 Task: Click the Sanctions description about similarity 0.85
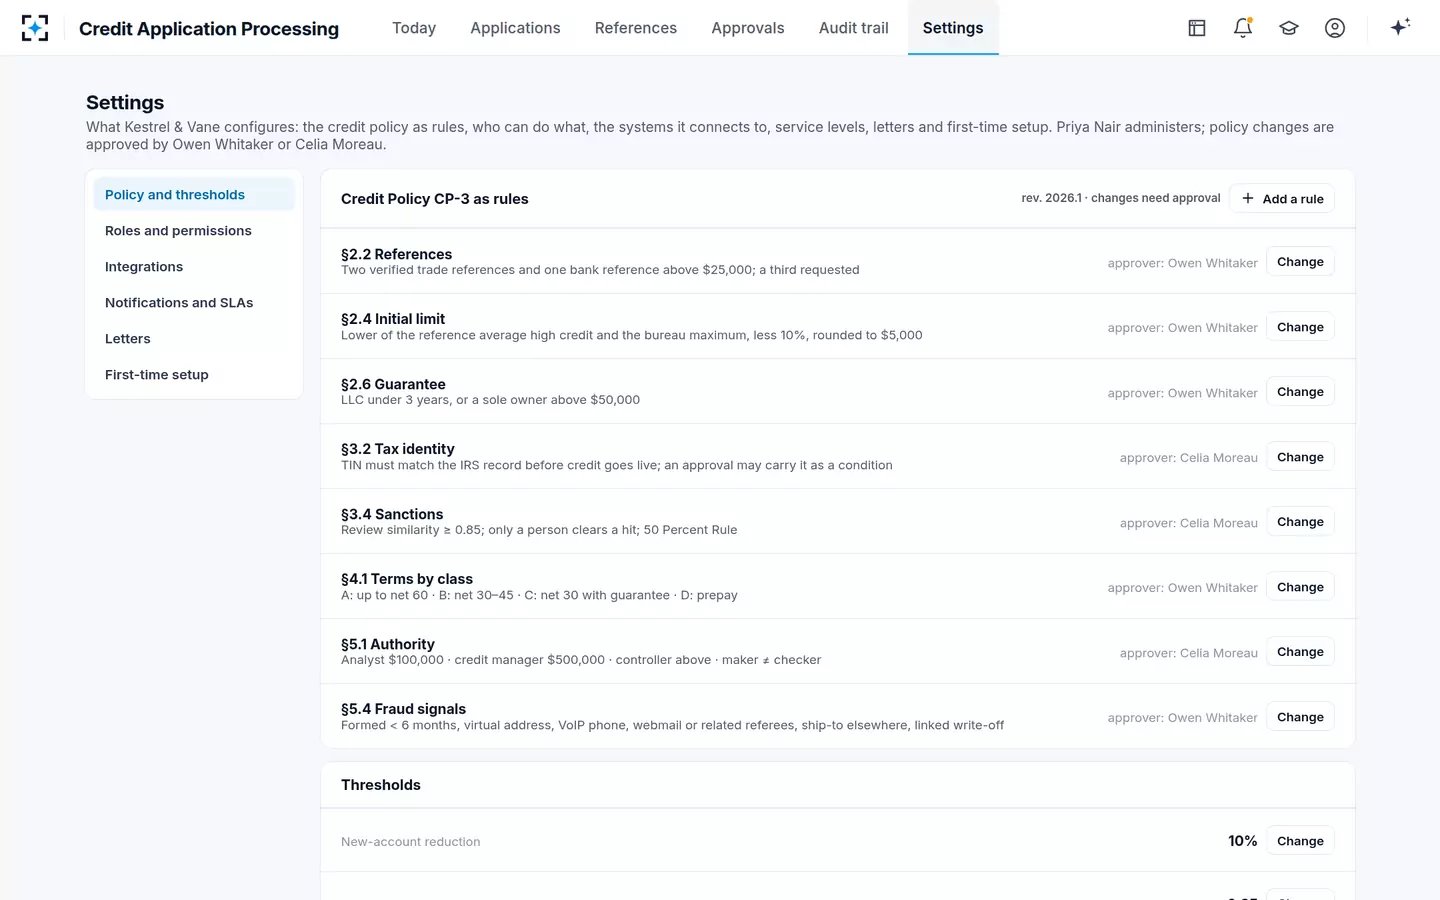(539, 530)
